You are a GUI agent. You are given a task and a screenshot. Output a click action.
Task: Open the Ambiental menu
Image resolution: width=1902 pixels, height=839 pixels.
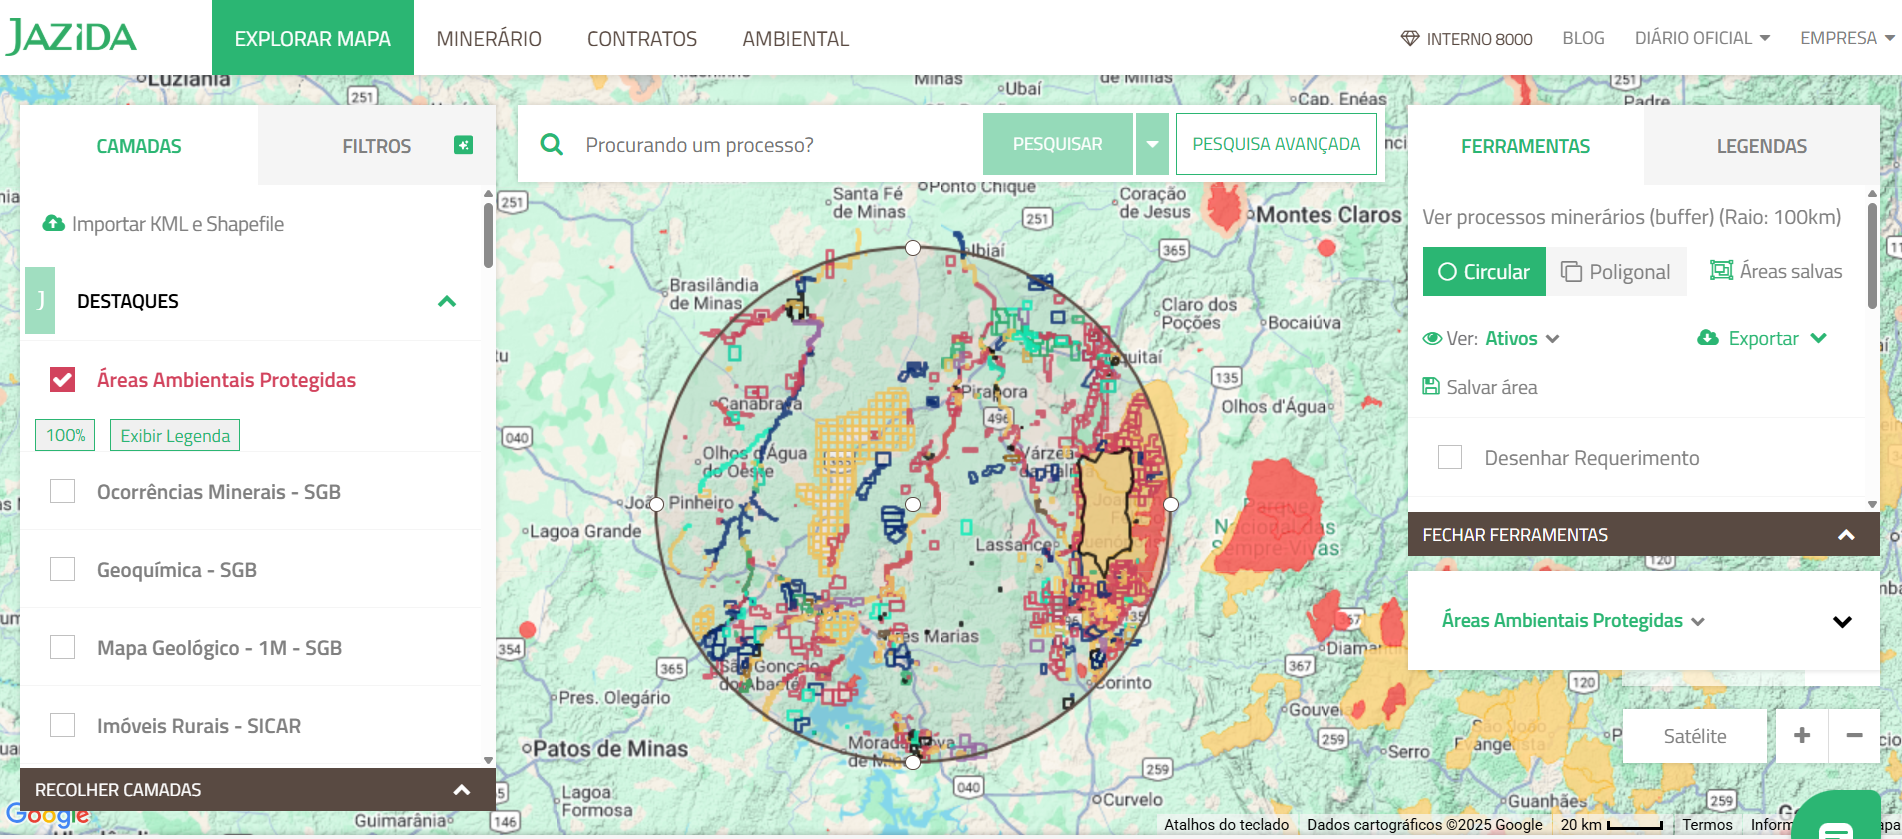(x=796, y=39)
